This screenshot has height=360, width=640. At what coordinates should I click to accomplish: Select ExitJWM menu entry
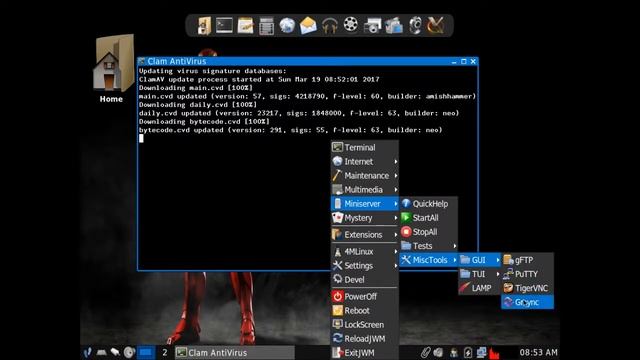(364, 353)
